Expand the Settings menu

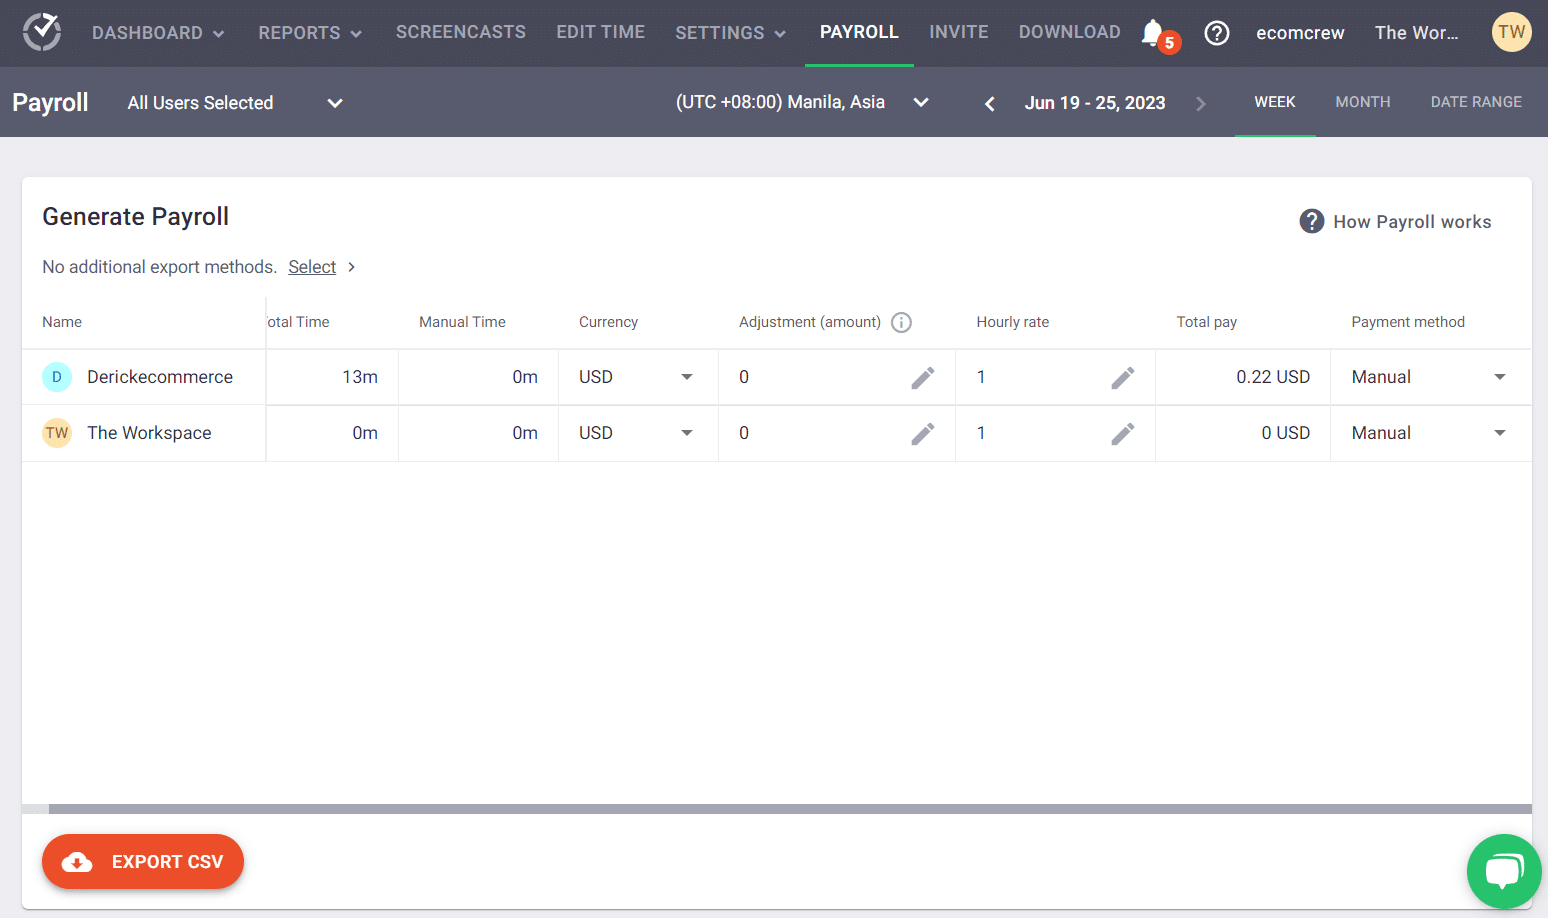point(730,33)
